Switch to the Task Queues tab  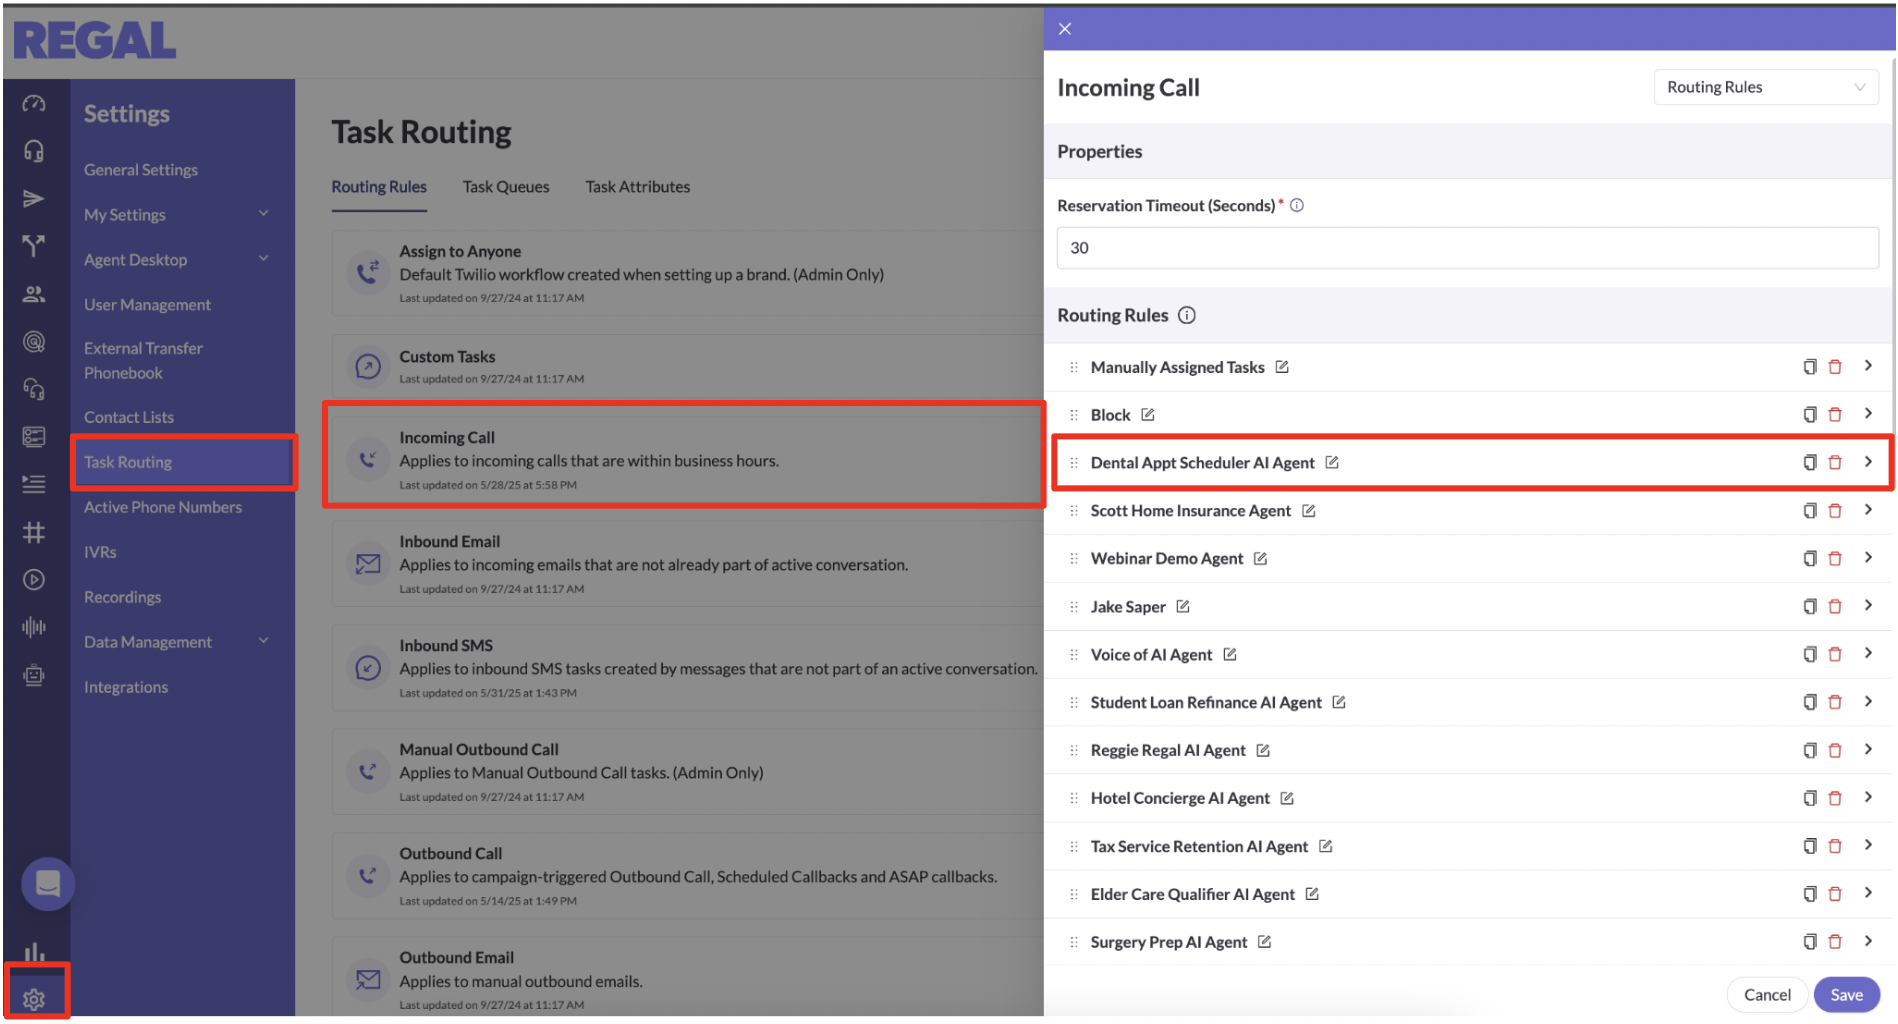[x=506, y=187]
